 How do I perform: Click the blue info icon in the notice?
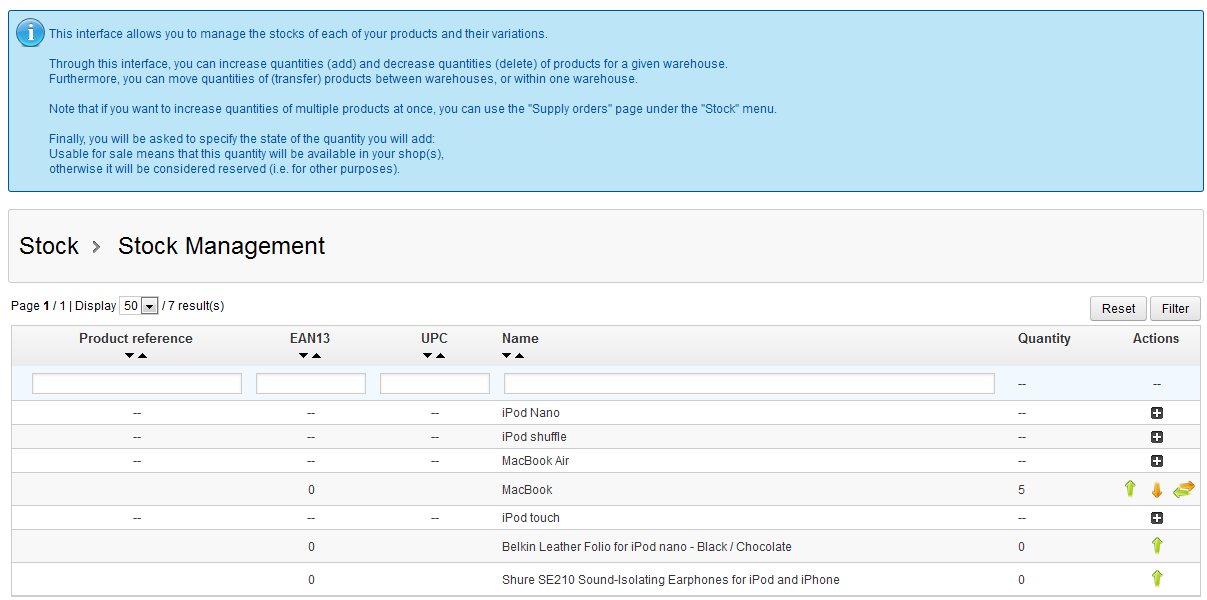tap(30, 33)
